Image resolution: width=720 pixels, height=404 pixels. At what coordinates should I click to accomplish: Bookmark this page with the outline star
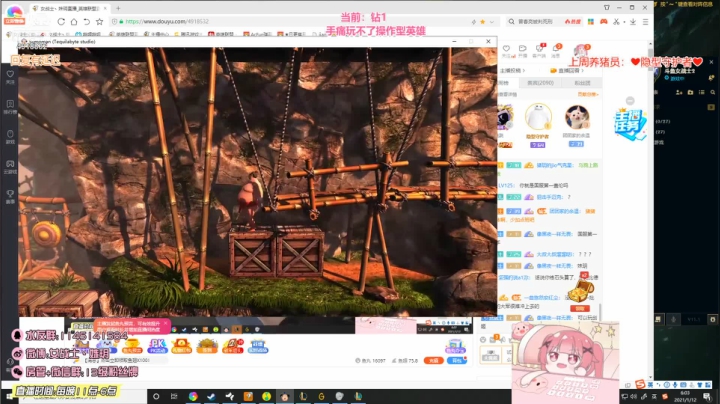click(x=99, y=22)
